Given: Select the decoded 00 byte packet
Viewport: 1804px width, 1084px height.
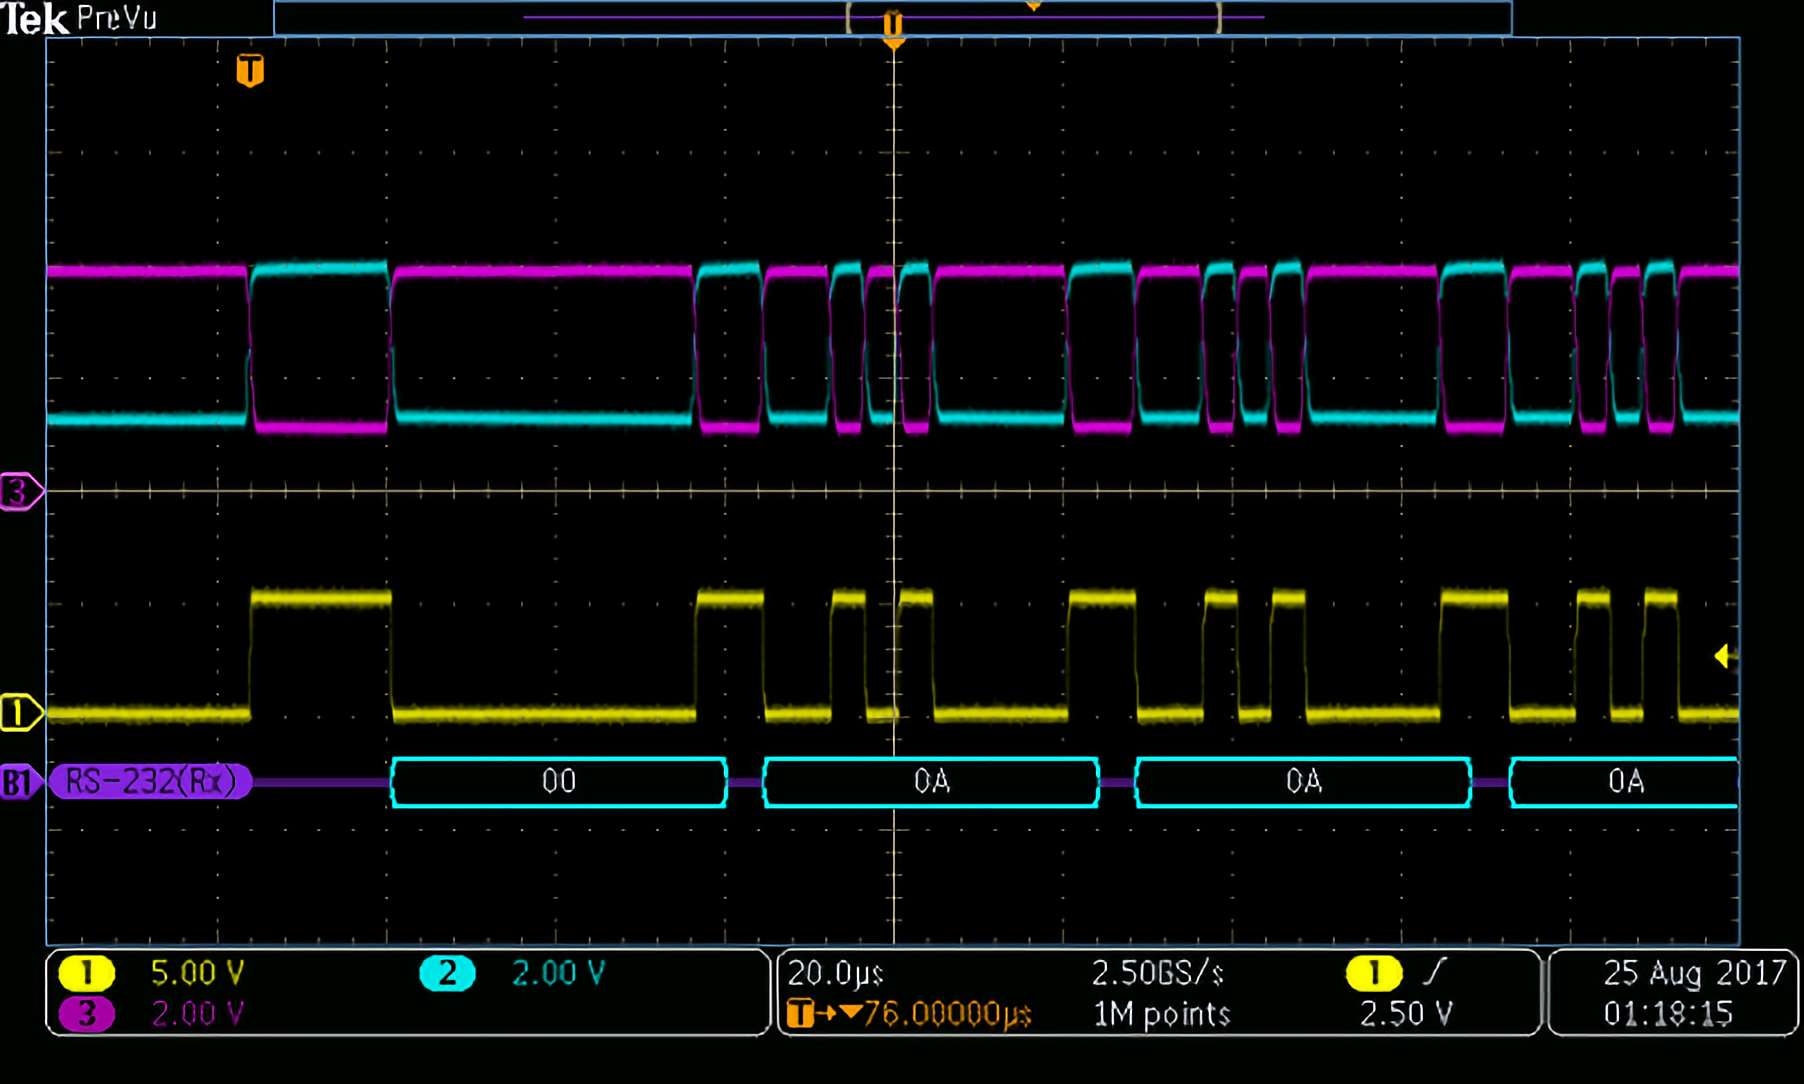Looking at the screenshot, I should [559, 782].
